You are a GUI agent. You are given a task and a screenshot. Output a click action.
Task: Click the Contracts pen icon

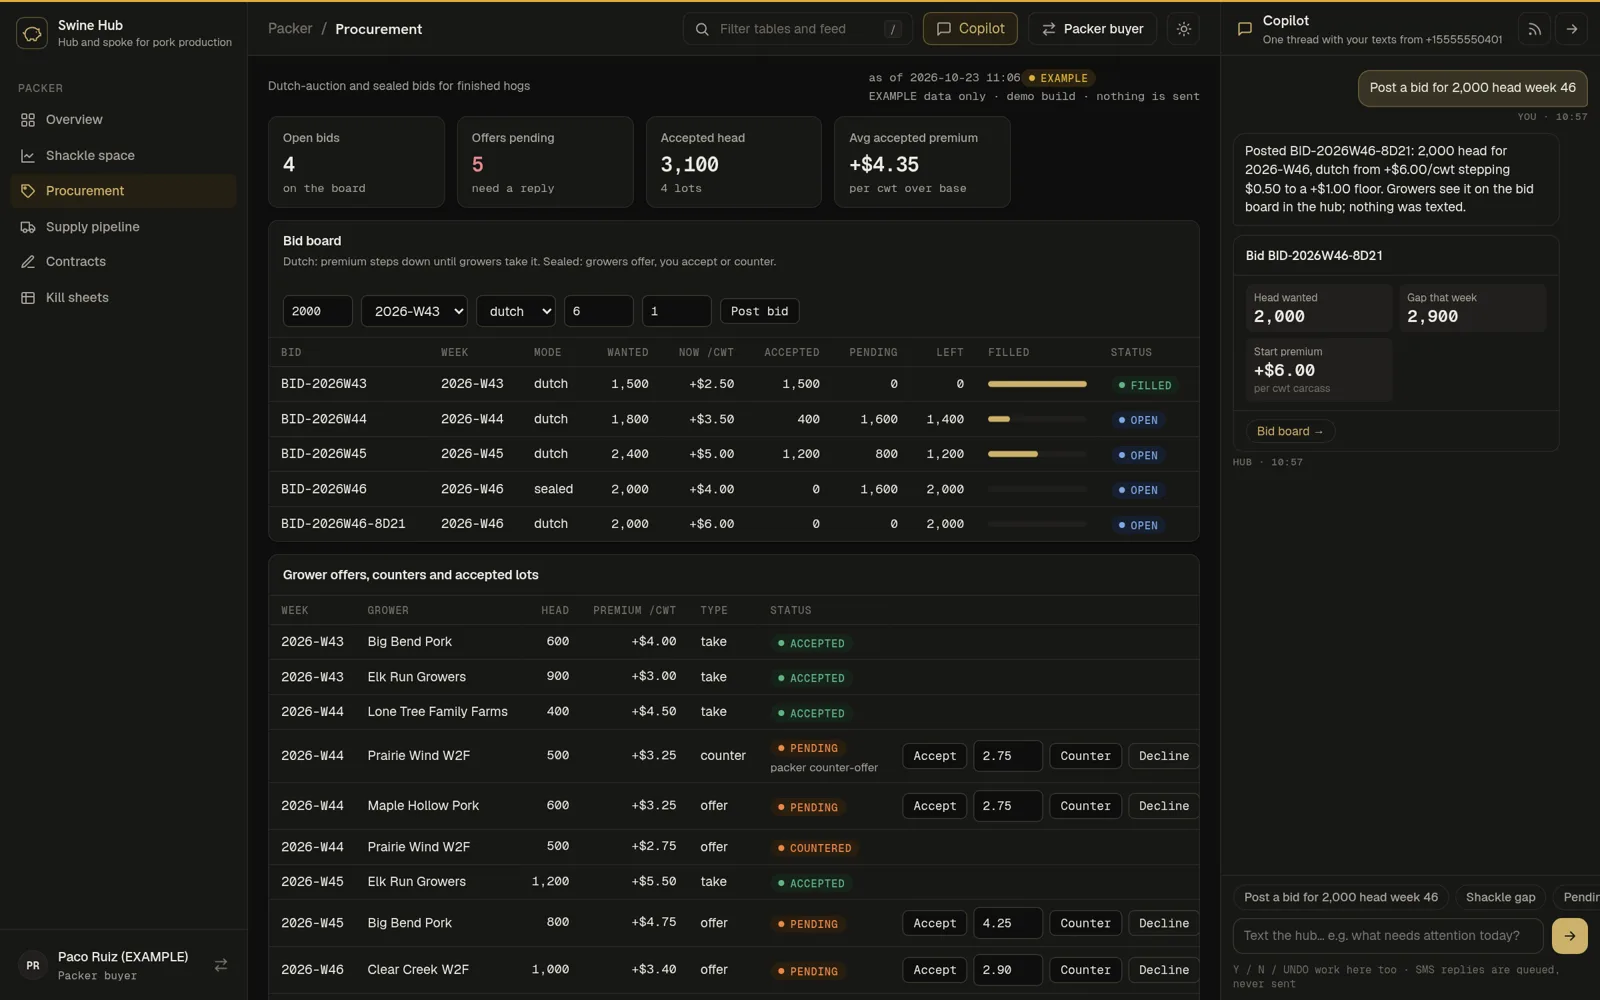click(28, 262)
